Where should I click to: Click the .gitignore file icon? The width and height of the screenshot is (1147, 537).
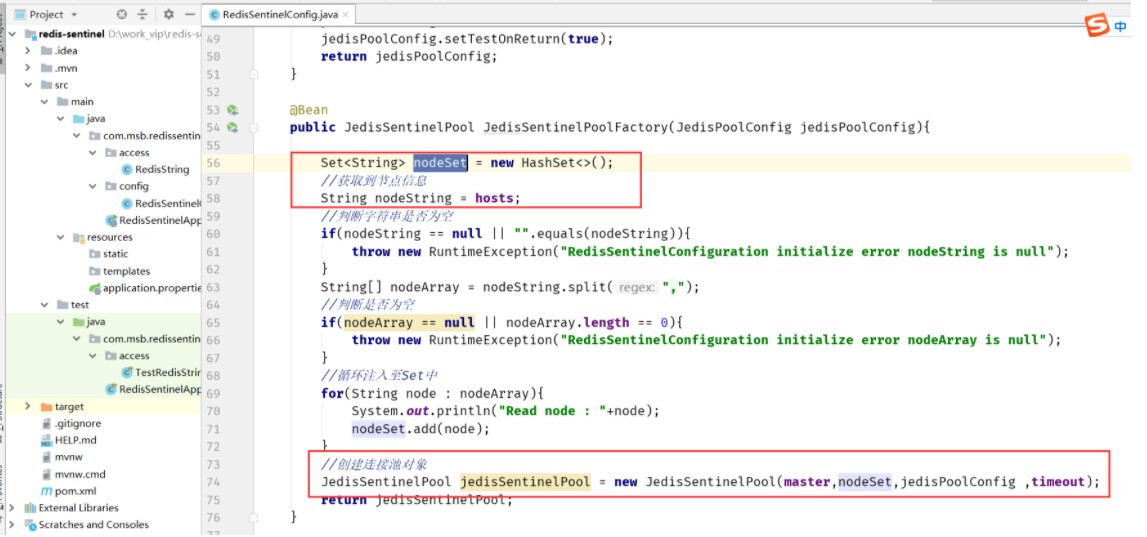[47, 424]
